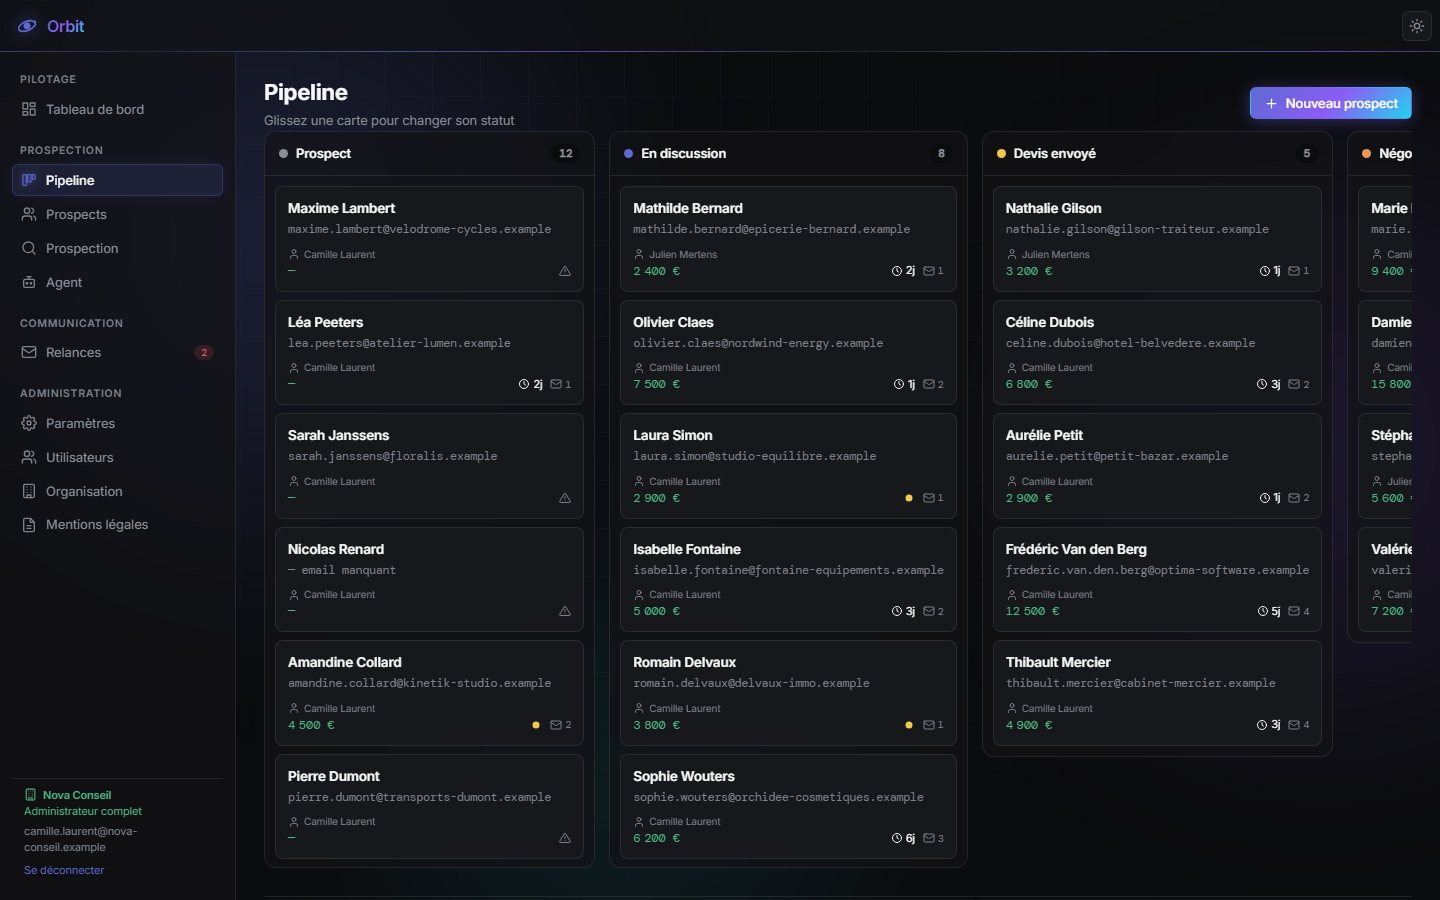The image size is (1440, 900).
Task: Click clock icon on Léa Peeters card
Action: (x=524, y=384)
